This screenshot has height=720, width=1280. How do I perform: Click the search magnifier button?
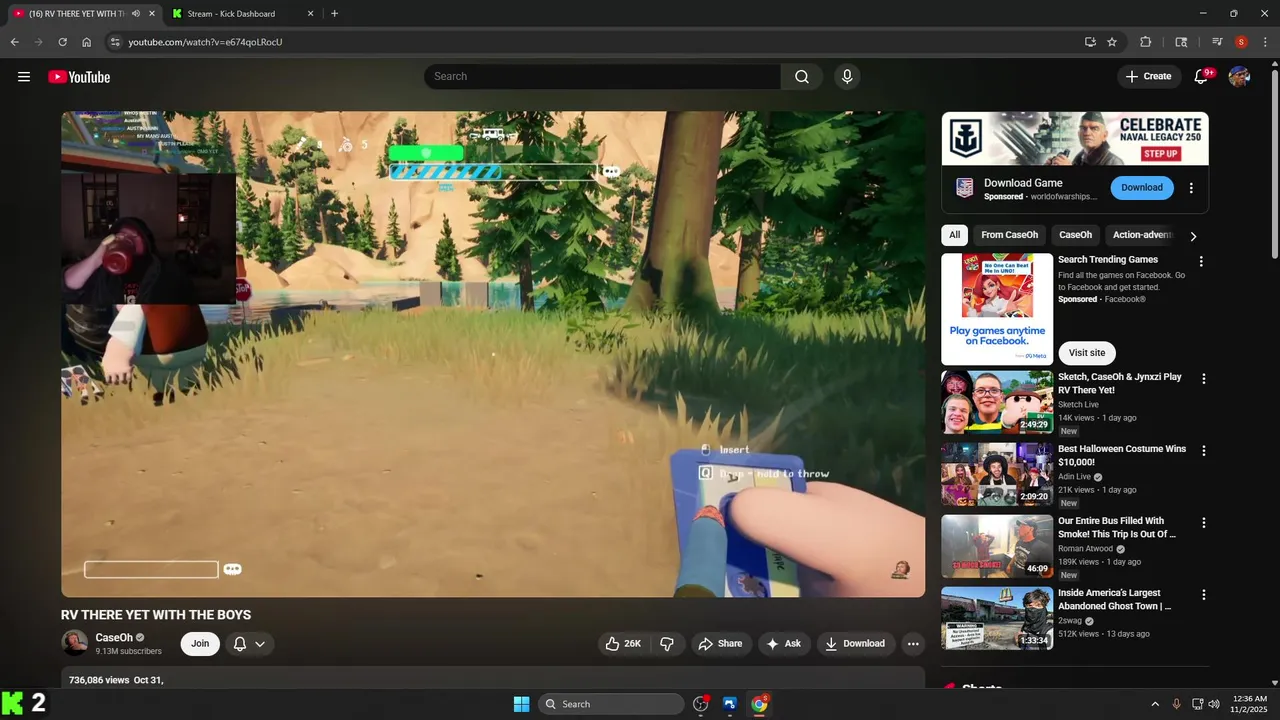tap(802, 77)
